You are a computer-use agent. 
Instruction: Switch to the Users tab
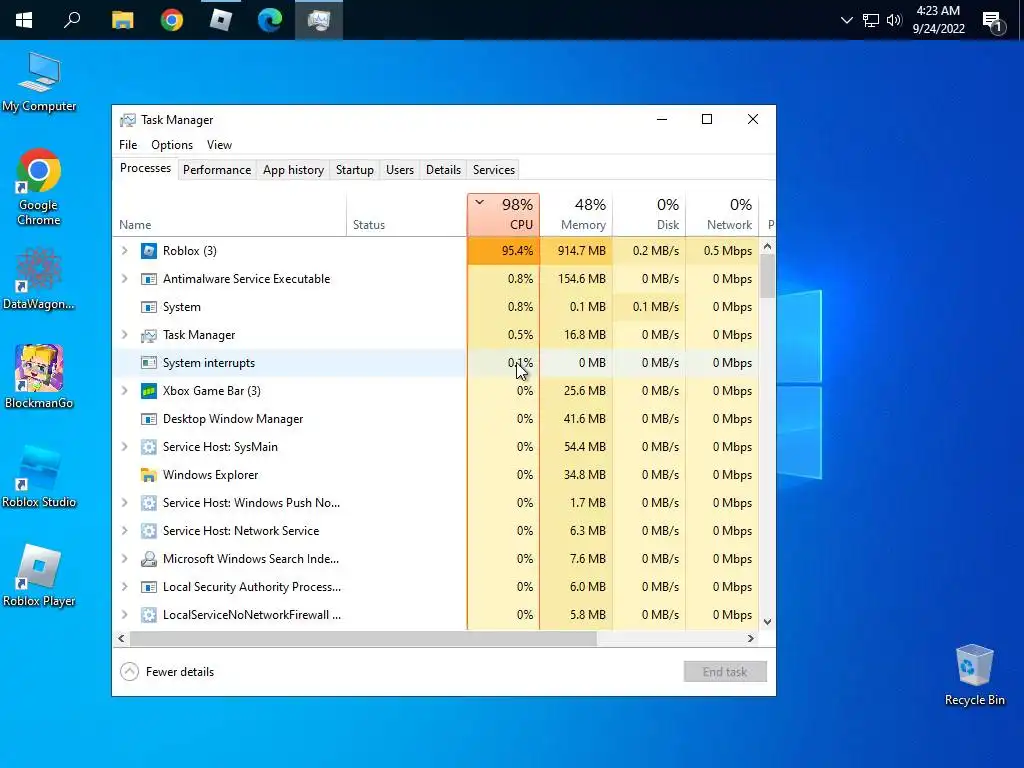tap(400, 170)
